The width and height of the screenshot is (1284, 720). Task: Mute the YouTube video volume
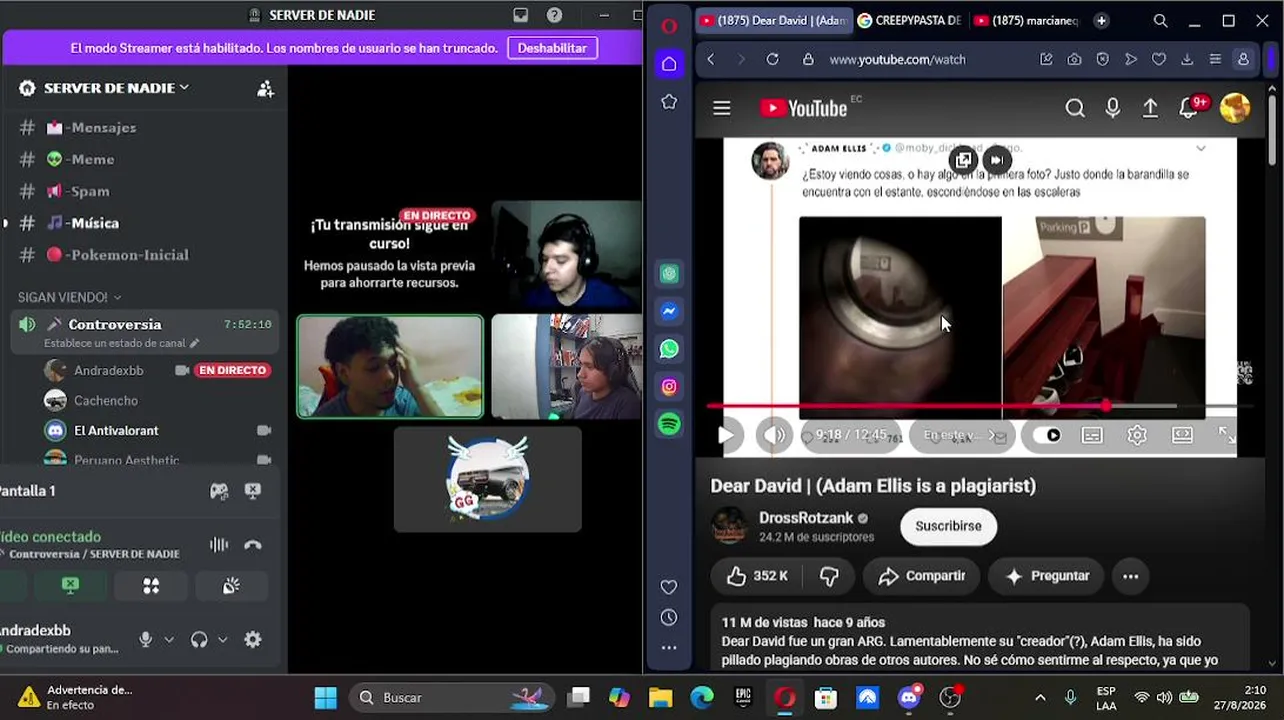[x=774, y=435]
